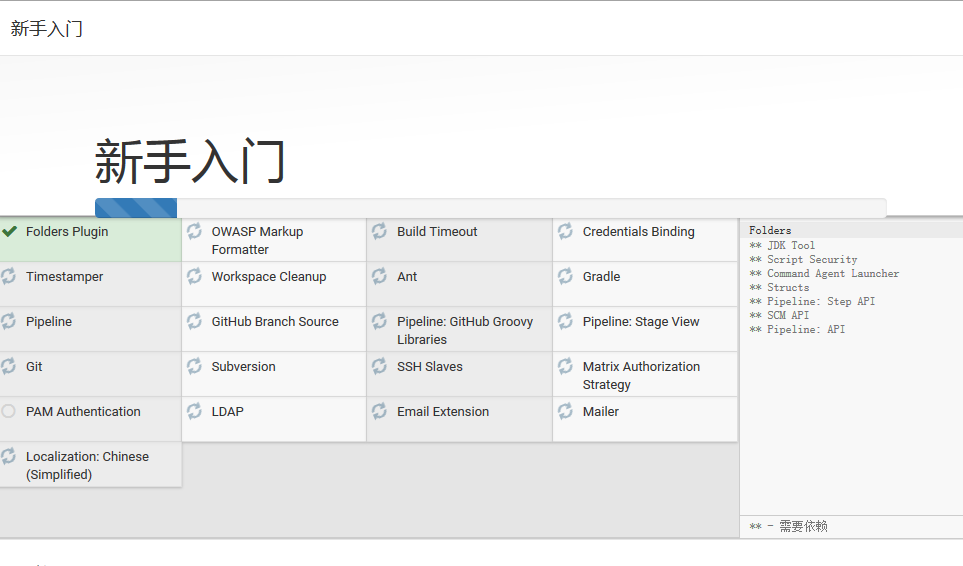The height and width of the screenshot is (566, 963).
Task: Click the GitHub Branch Source label
Action: click(275, 321)
